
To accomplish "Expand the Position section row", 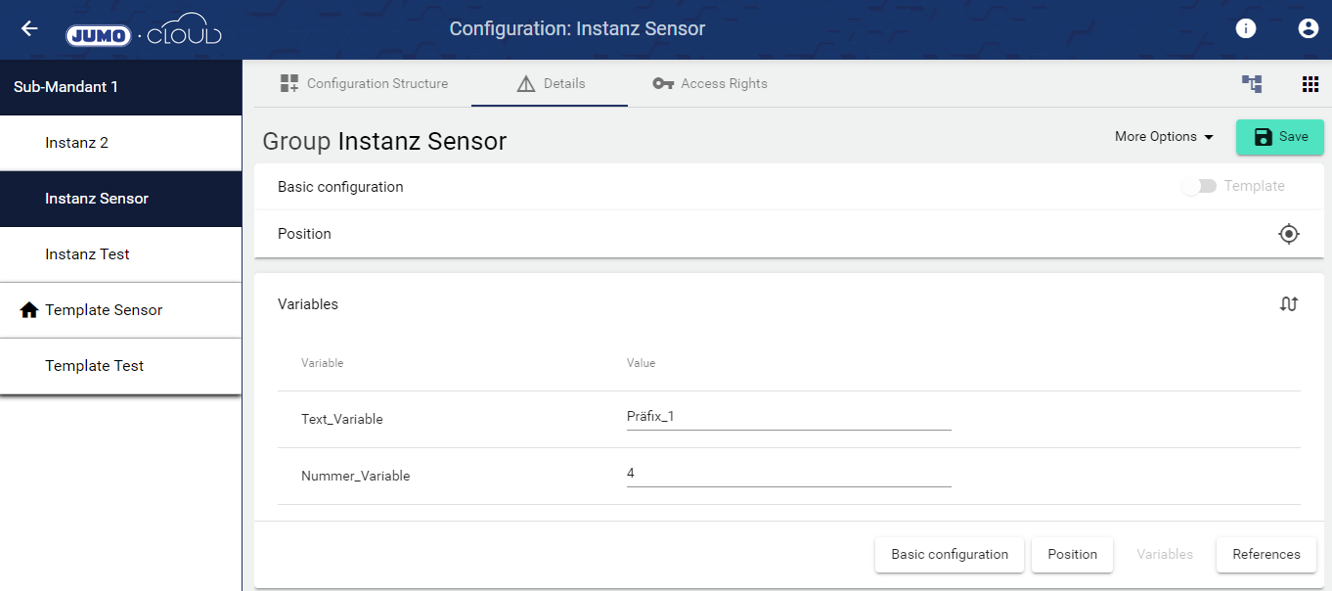I will click(305, 234).
